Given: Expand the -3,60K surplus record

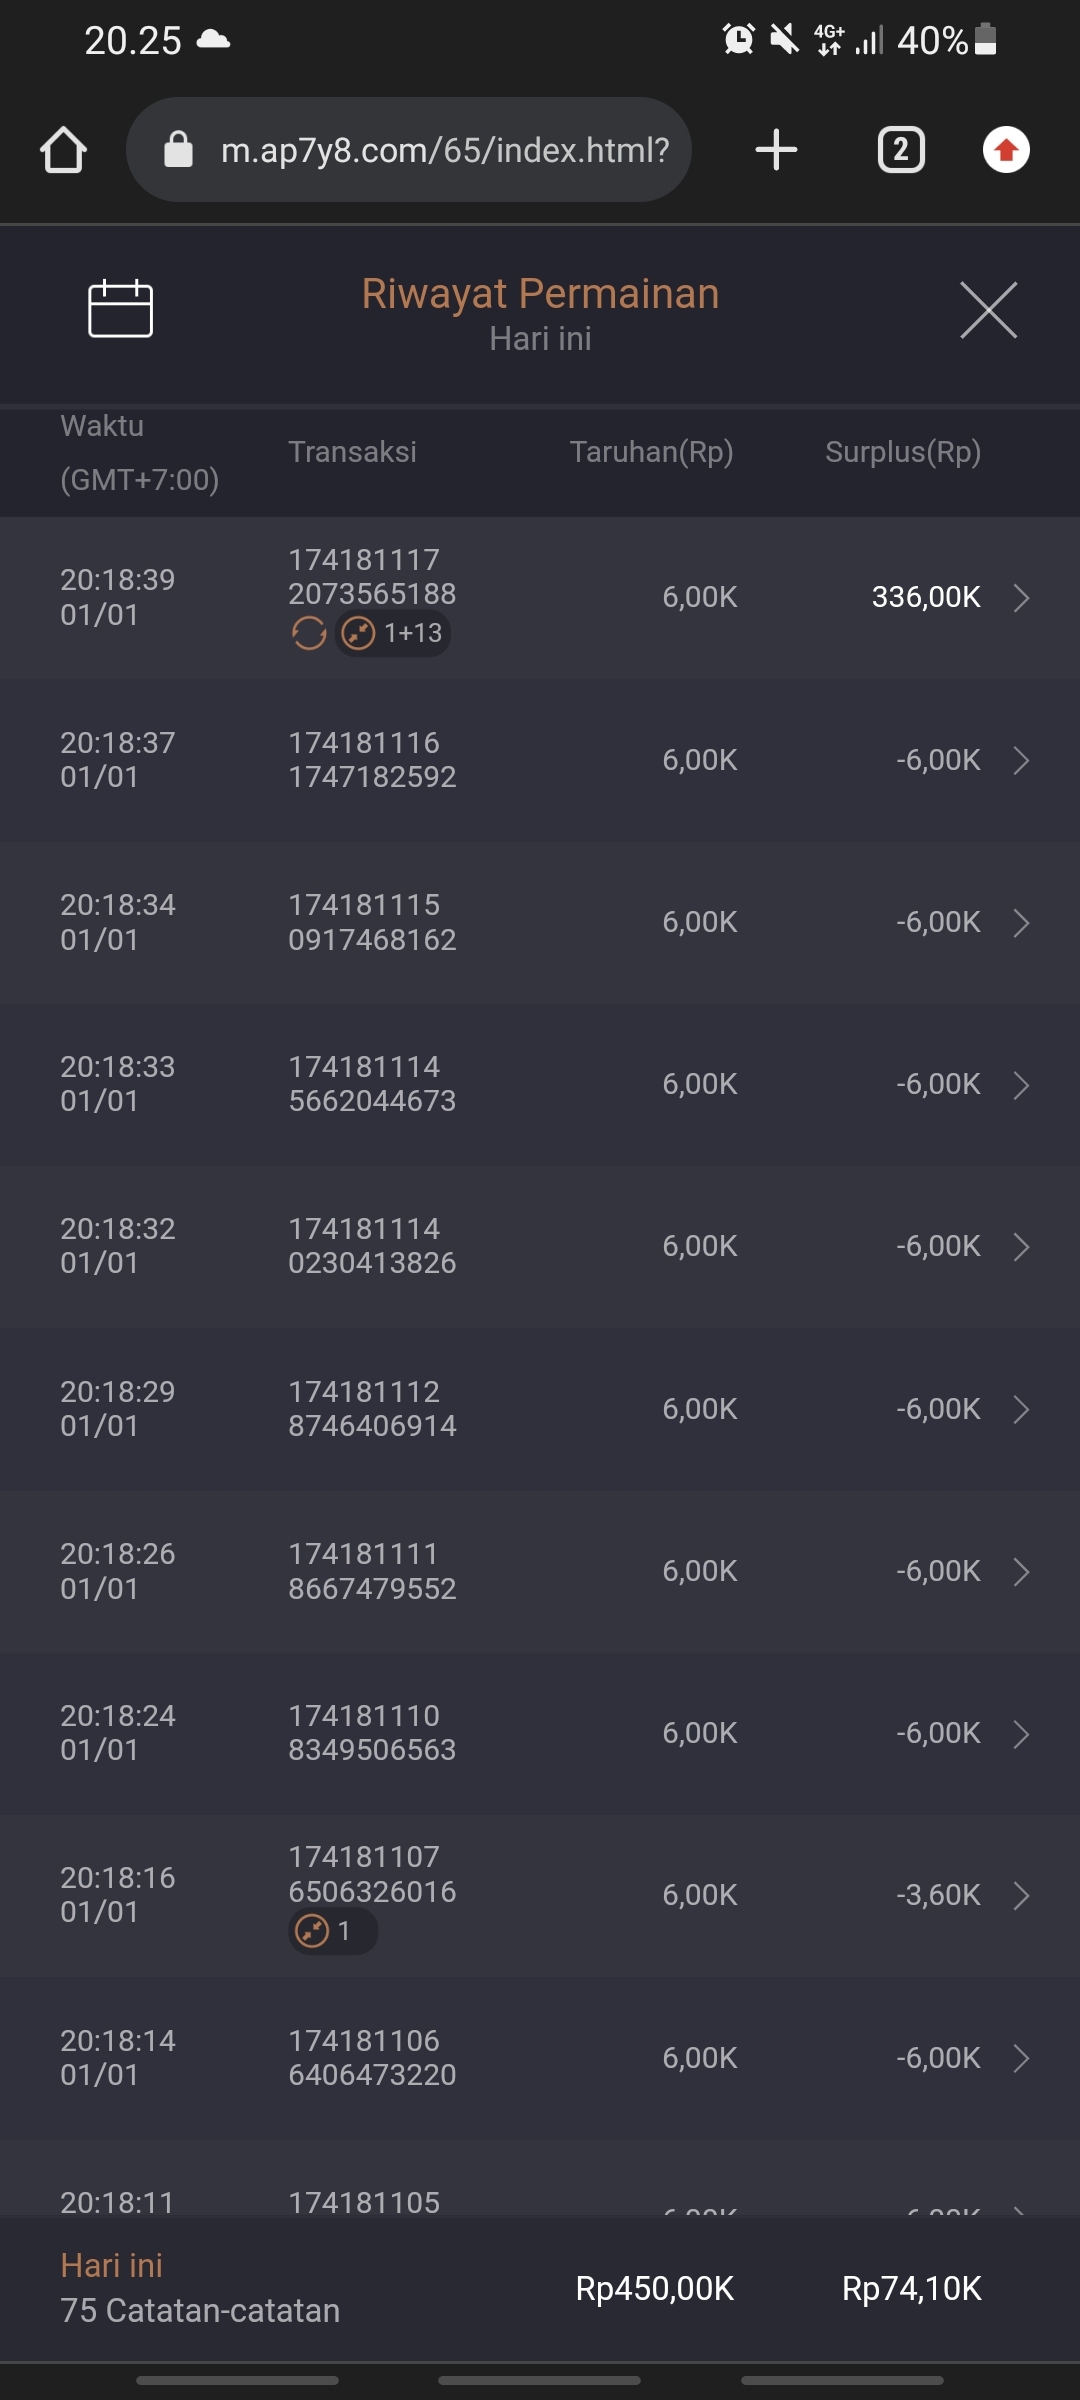Looking at the screenshot, I should point(1021,1896).
